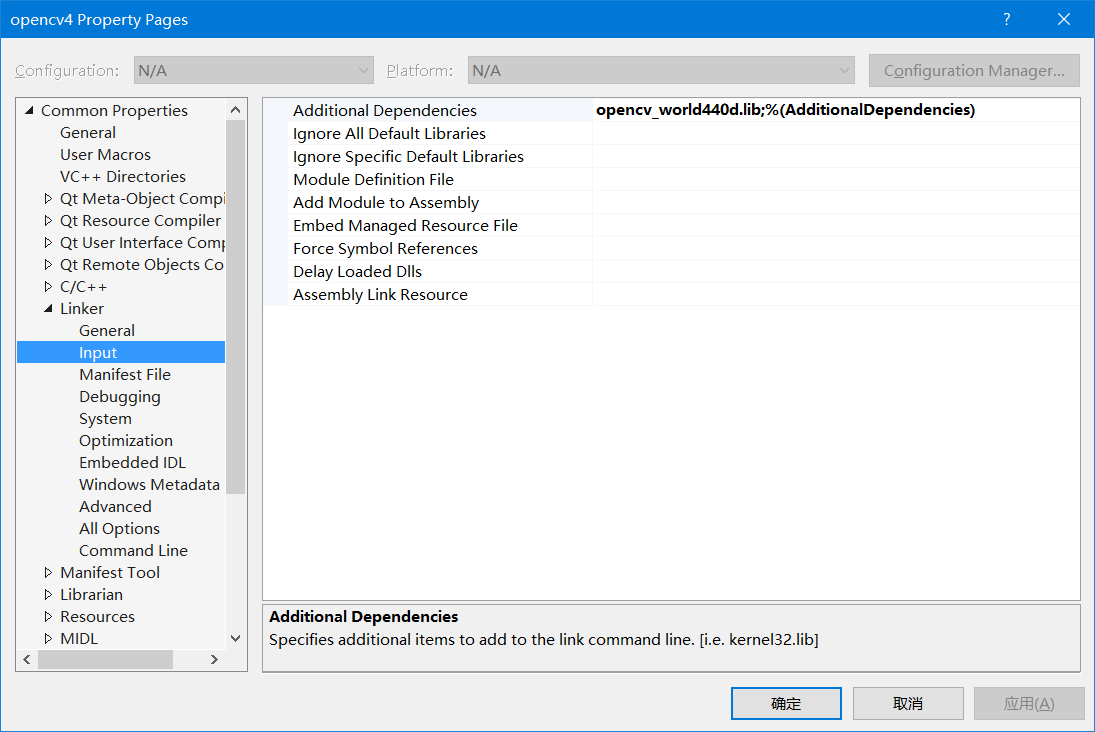Screen dimensions: 1095x732
Task: Expand the MIDL node
Action: (47, 638)
